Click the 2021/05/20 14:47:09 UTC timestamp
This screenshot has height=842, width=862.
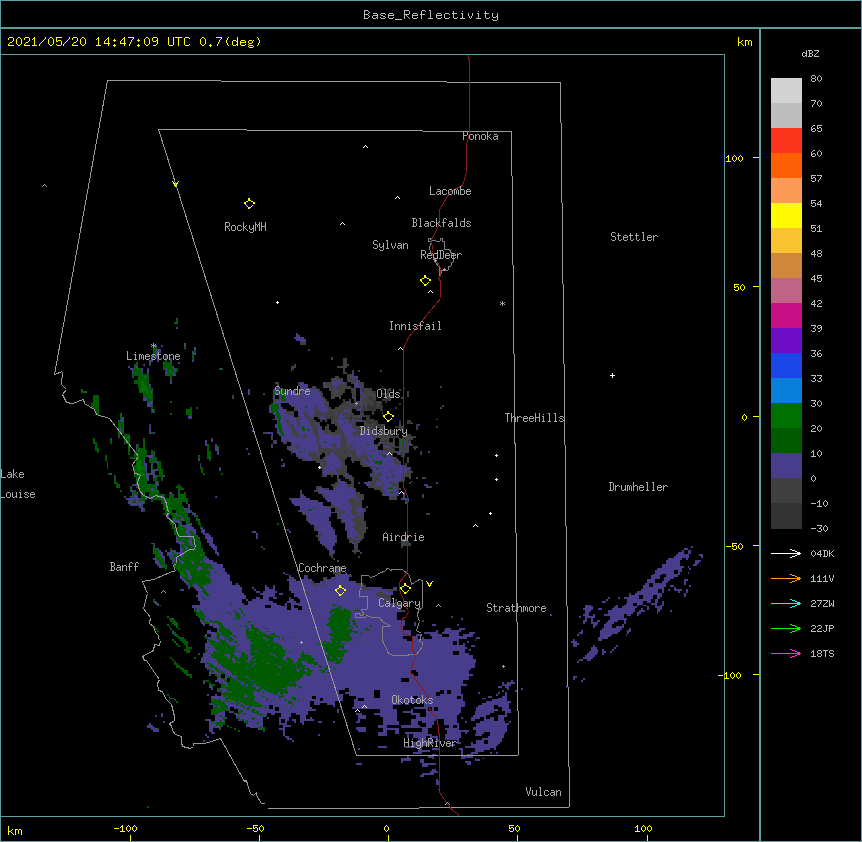coord(99,42)
